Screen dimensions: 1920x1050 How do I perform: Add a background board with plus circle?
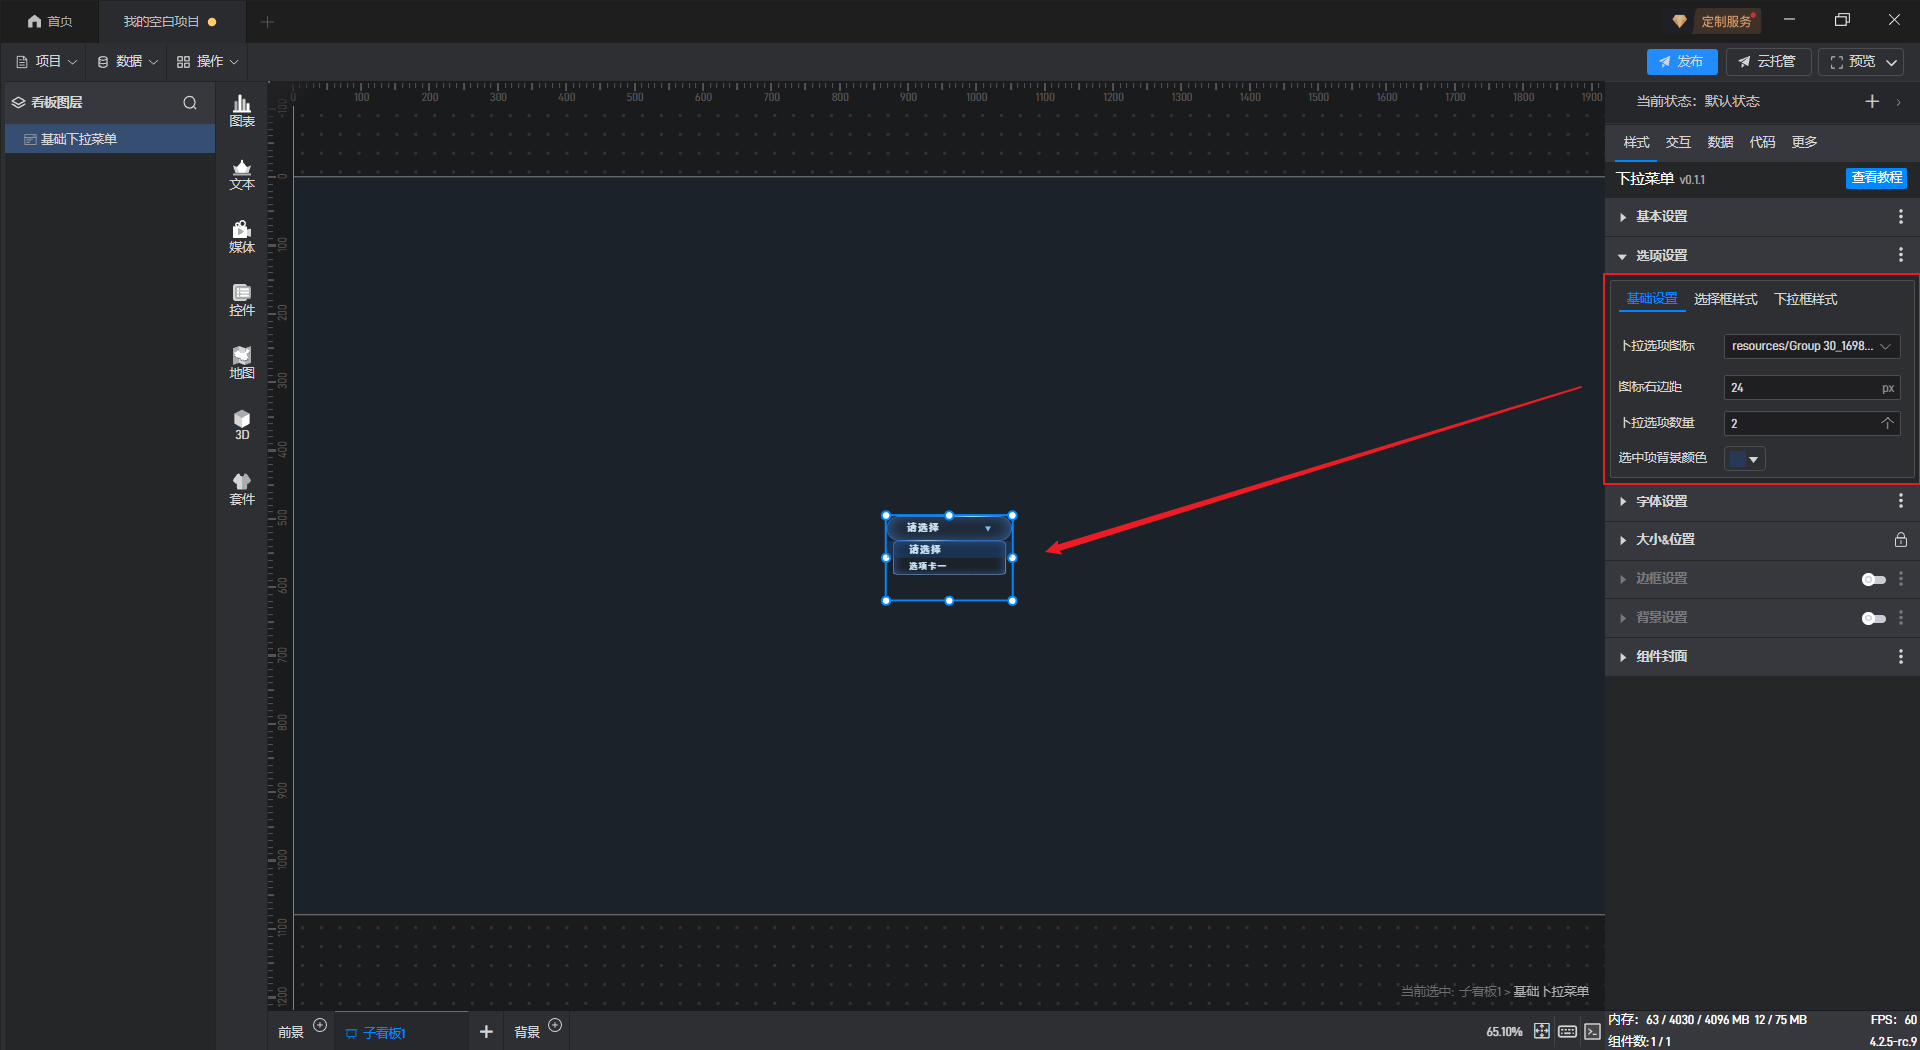click(x=555, y=1025)
